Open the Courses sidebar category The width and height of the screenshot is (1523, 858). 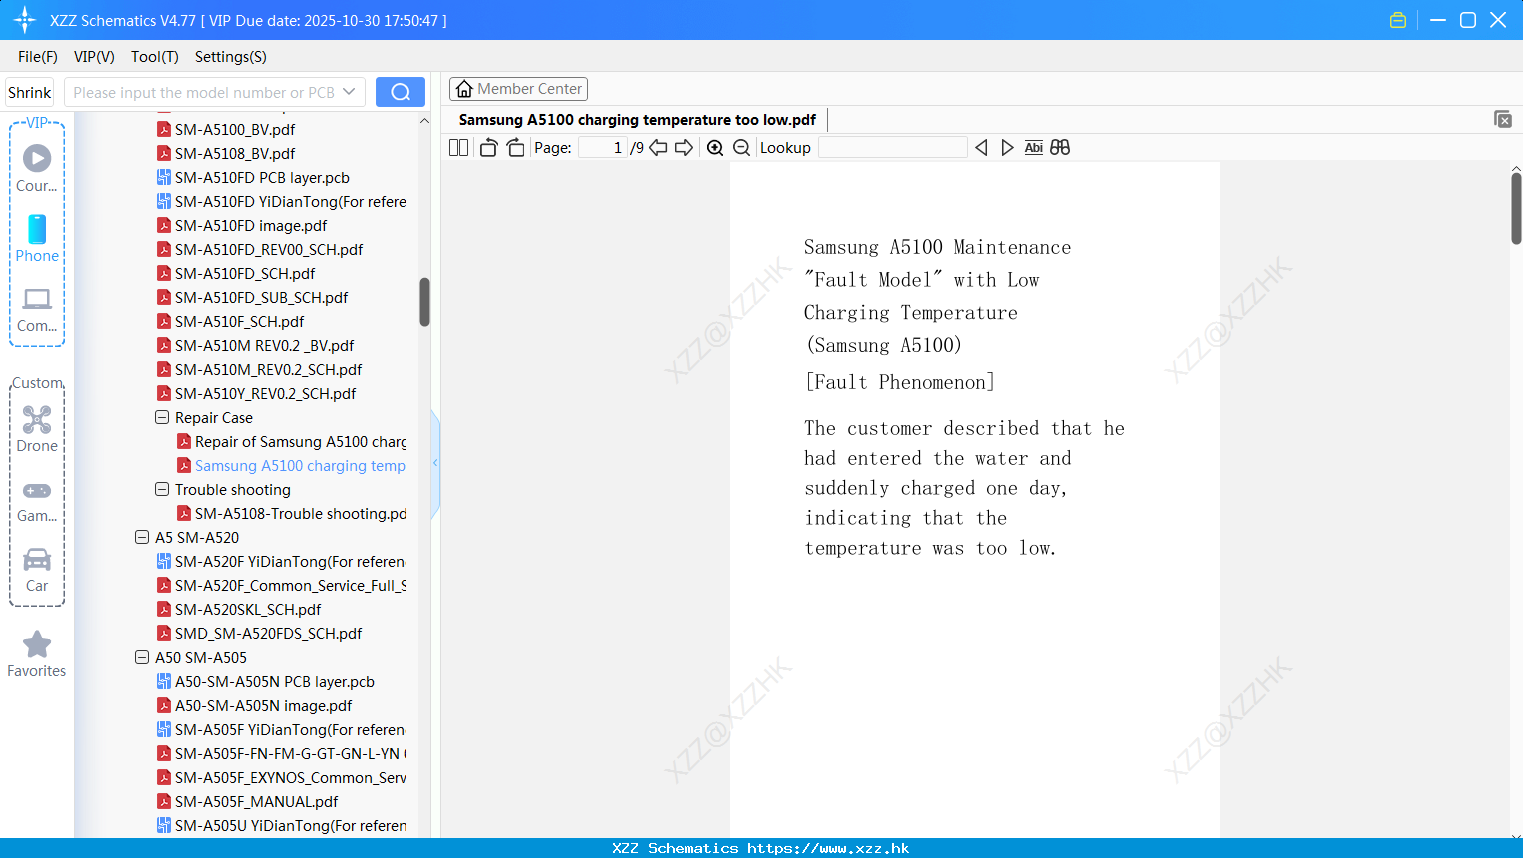click(37, 169)
